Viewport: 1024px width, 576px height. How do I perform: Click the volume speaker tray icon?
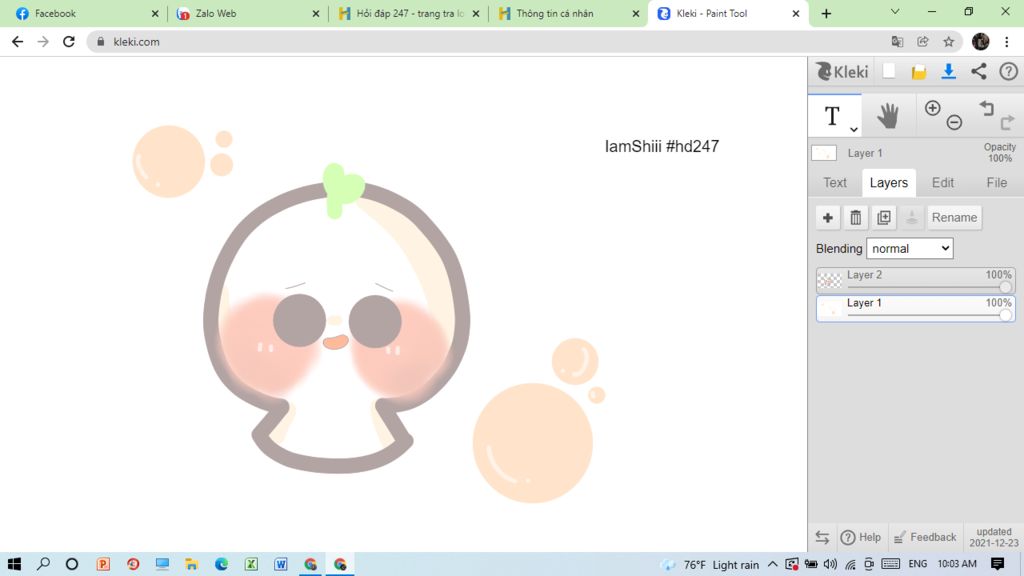click(x=830, y=564)
